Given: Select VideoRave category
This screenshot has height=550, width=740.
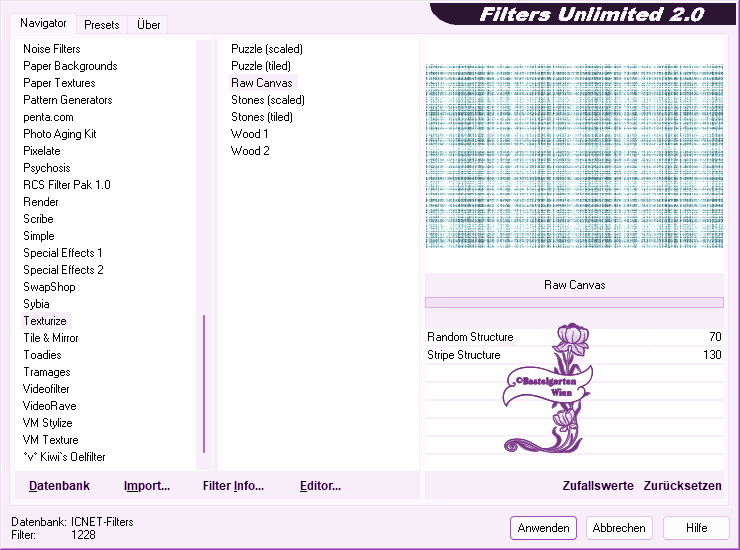Looking at the screenshot, I should 49,406.
